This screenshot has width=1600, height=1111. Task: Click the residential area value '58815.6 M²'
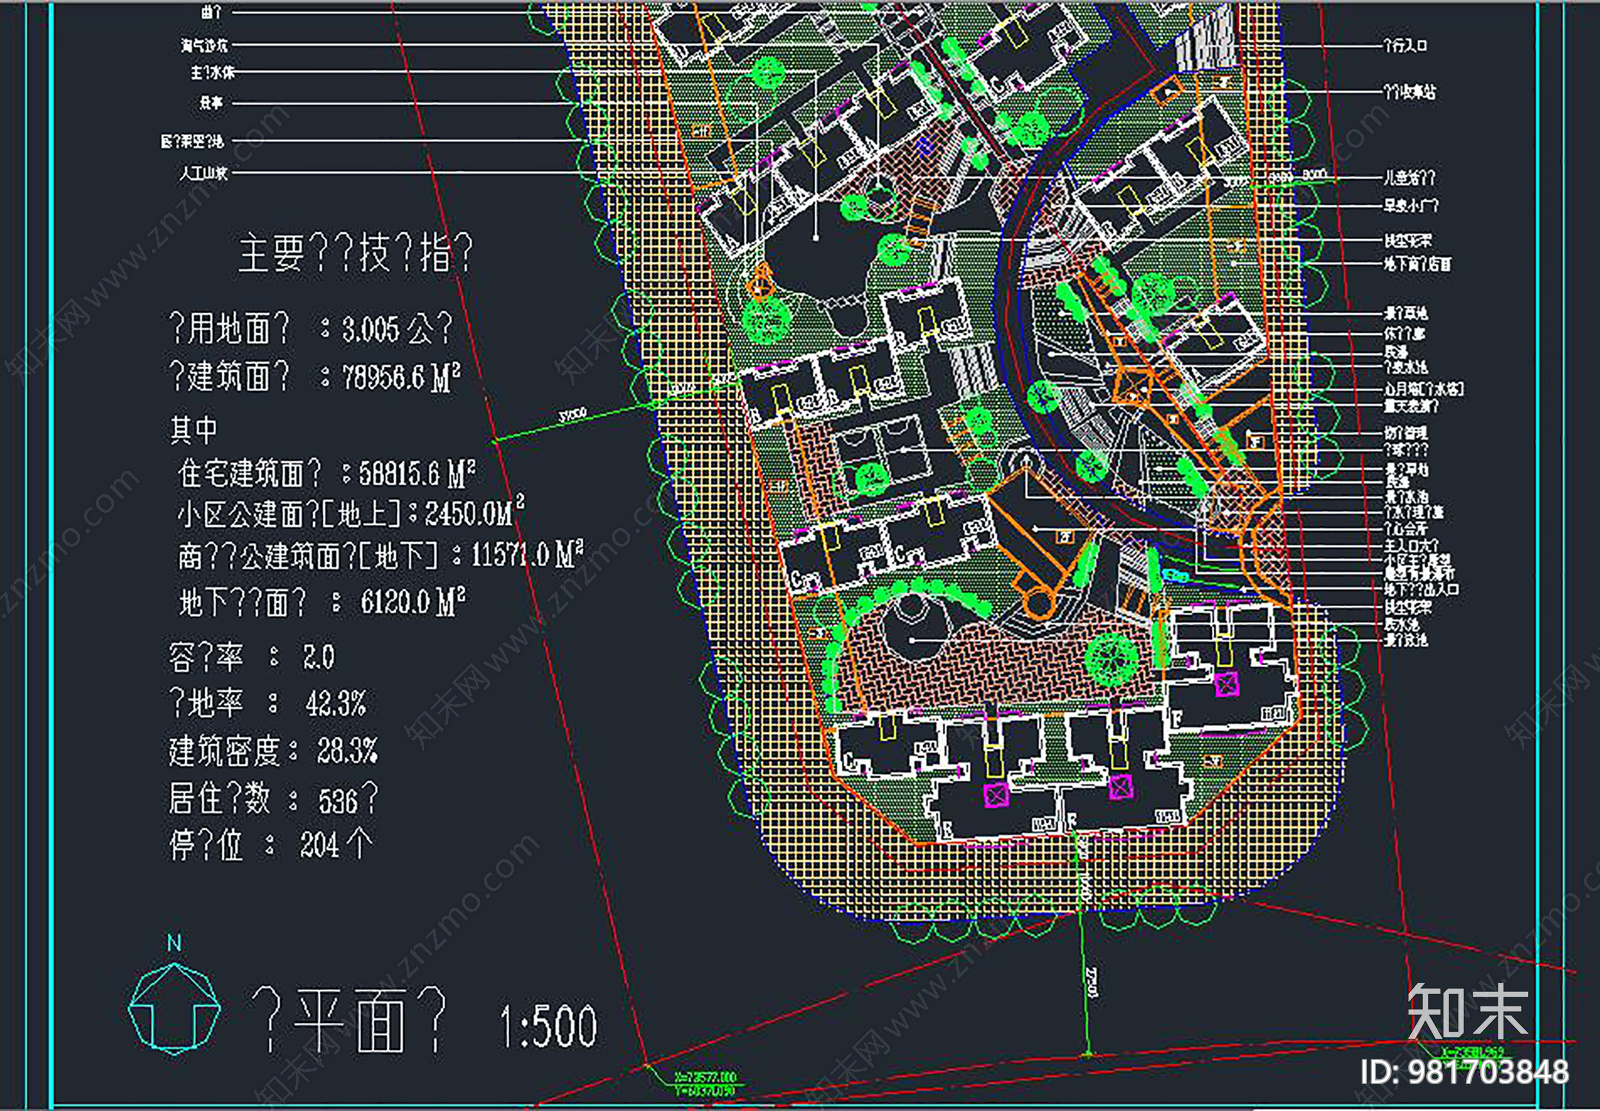(417, 472)
